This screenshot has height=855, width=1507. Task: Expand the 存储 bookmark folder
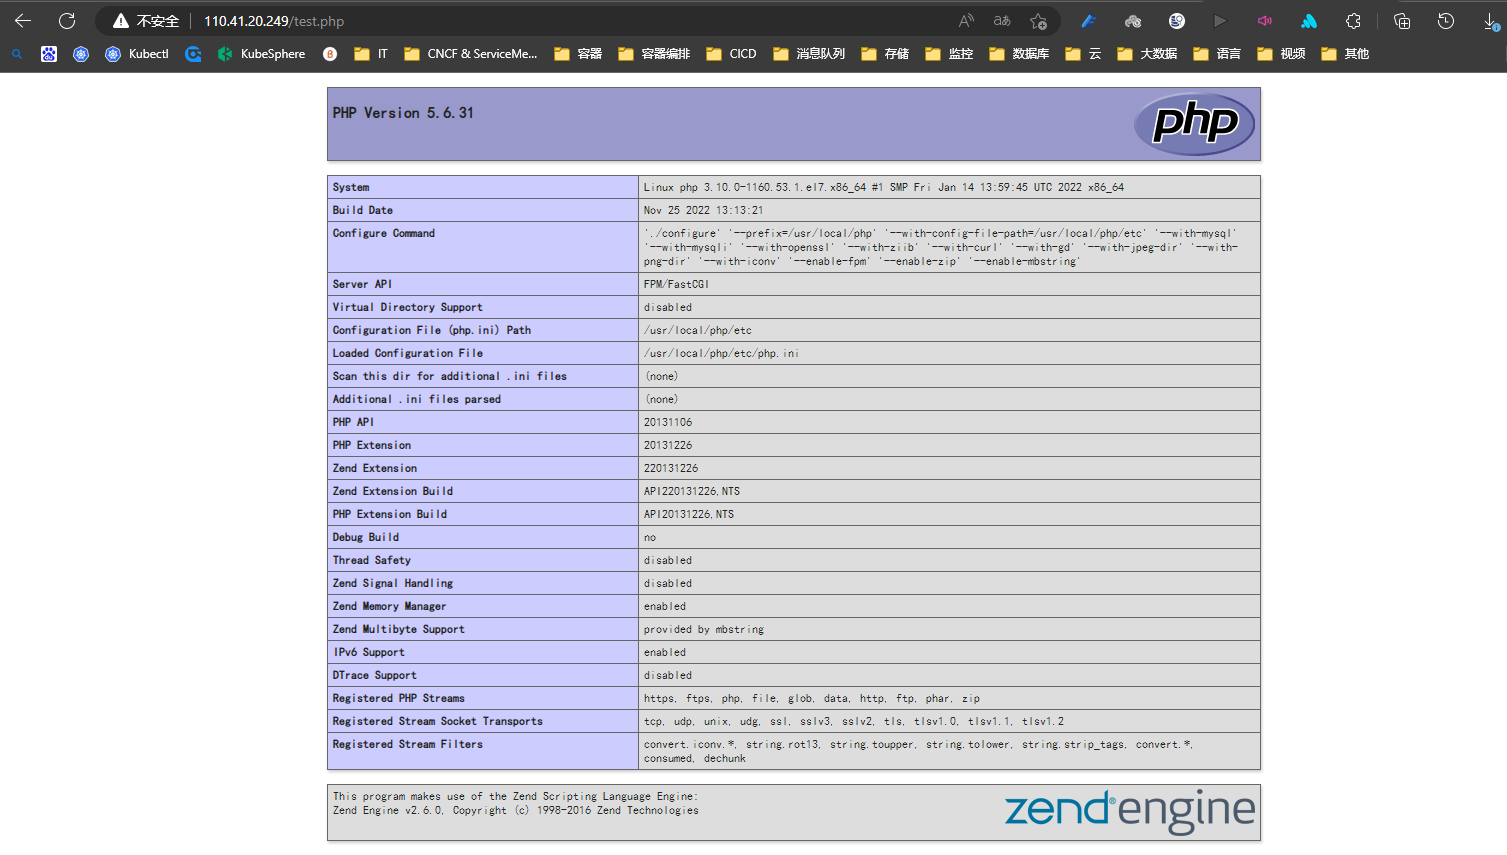pyautogui.click(x=885, y=54)
